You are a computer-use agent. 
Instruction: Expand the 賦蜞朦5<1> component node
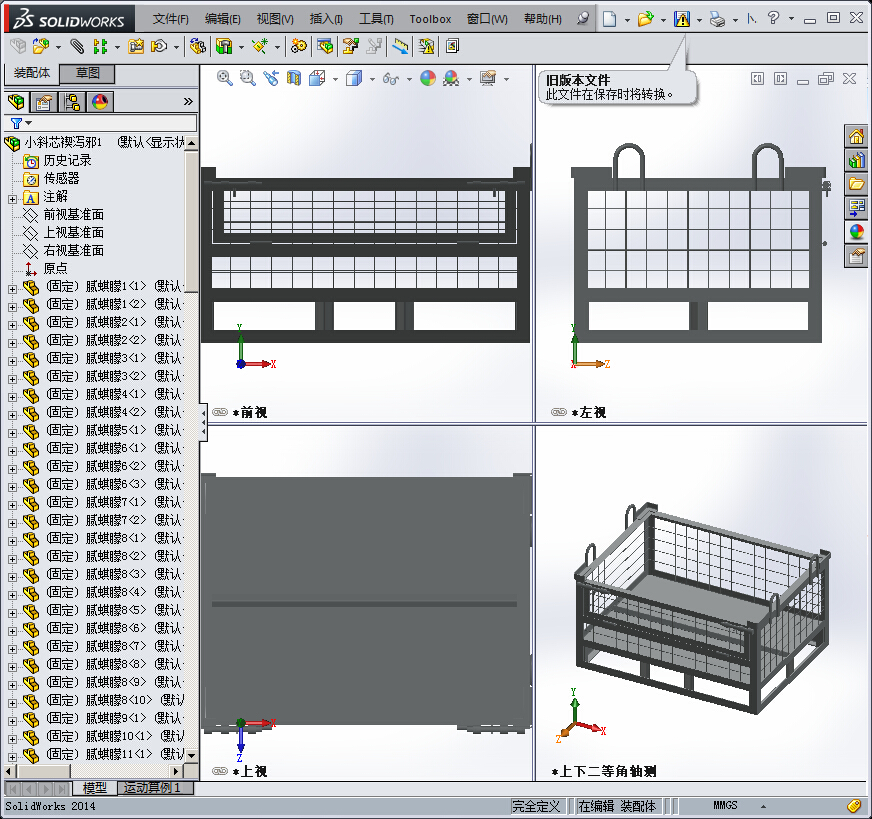click(12, 433)
